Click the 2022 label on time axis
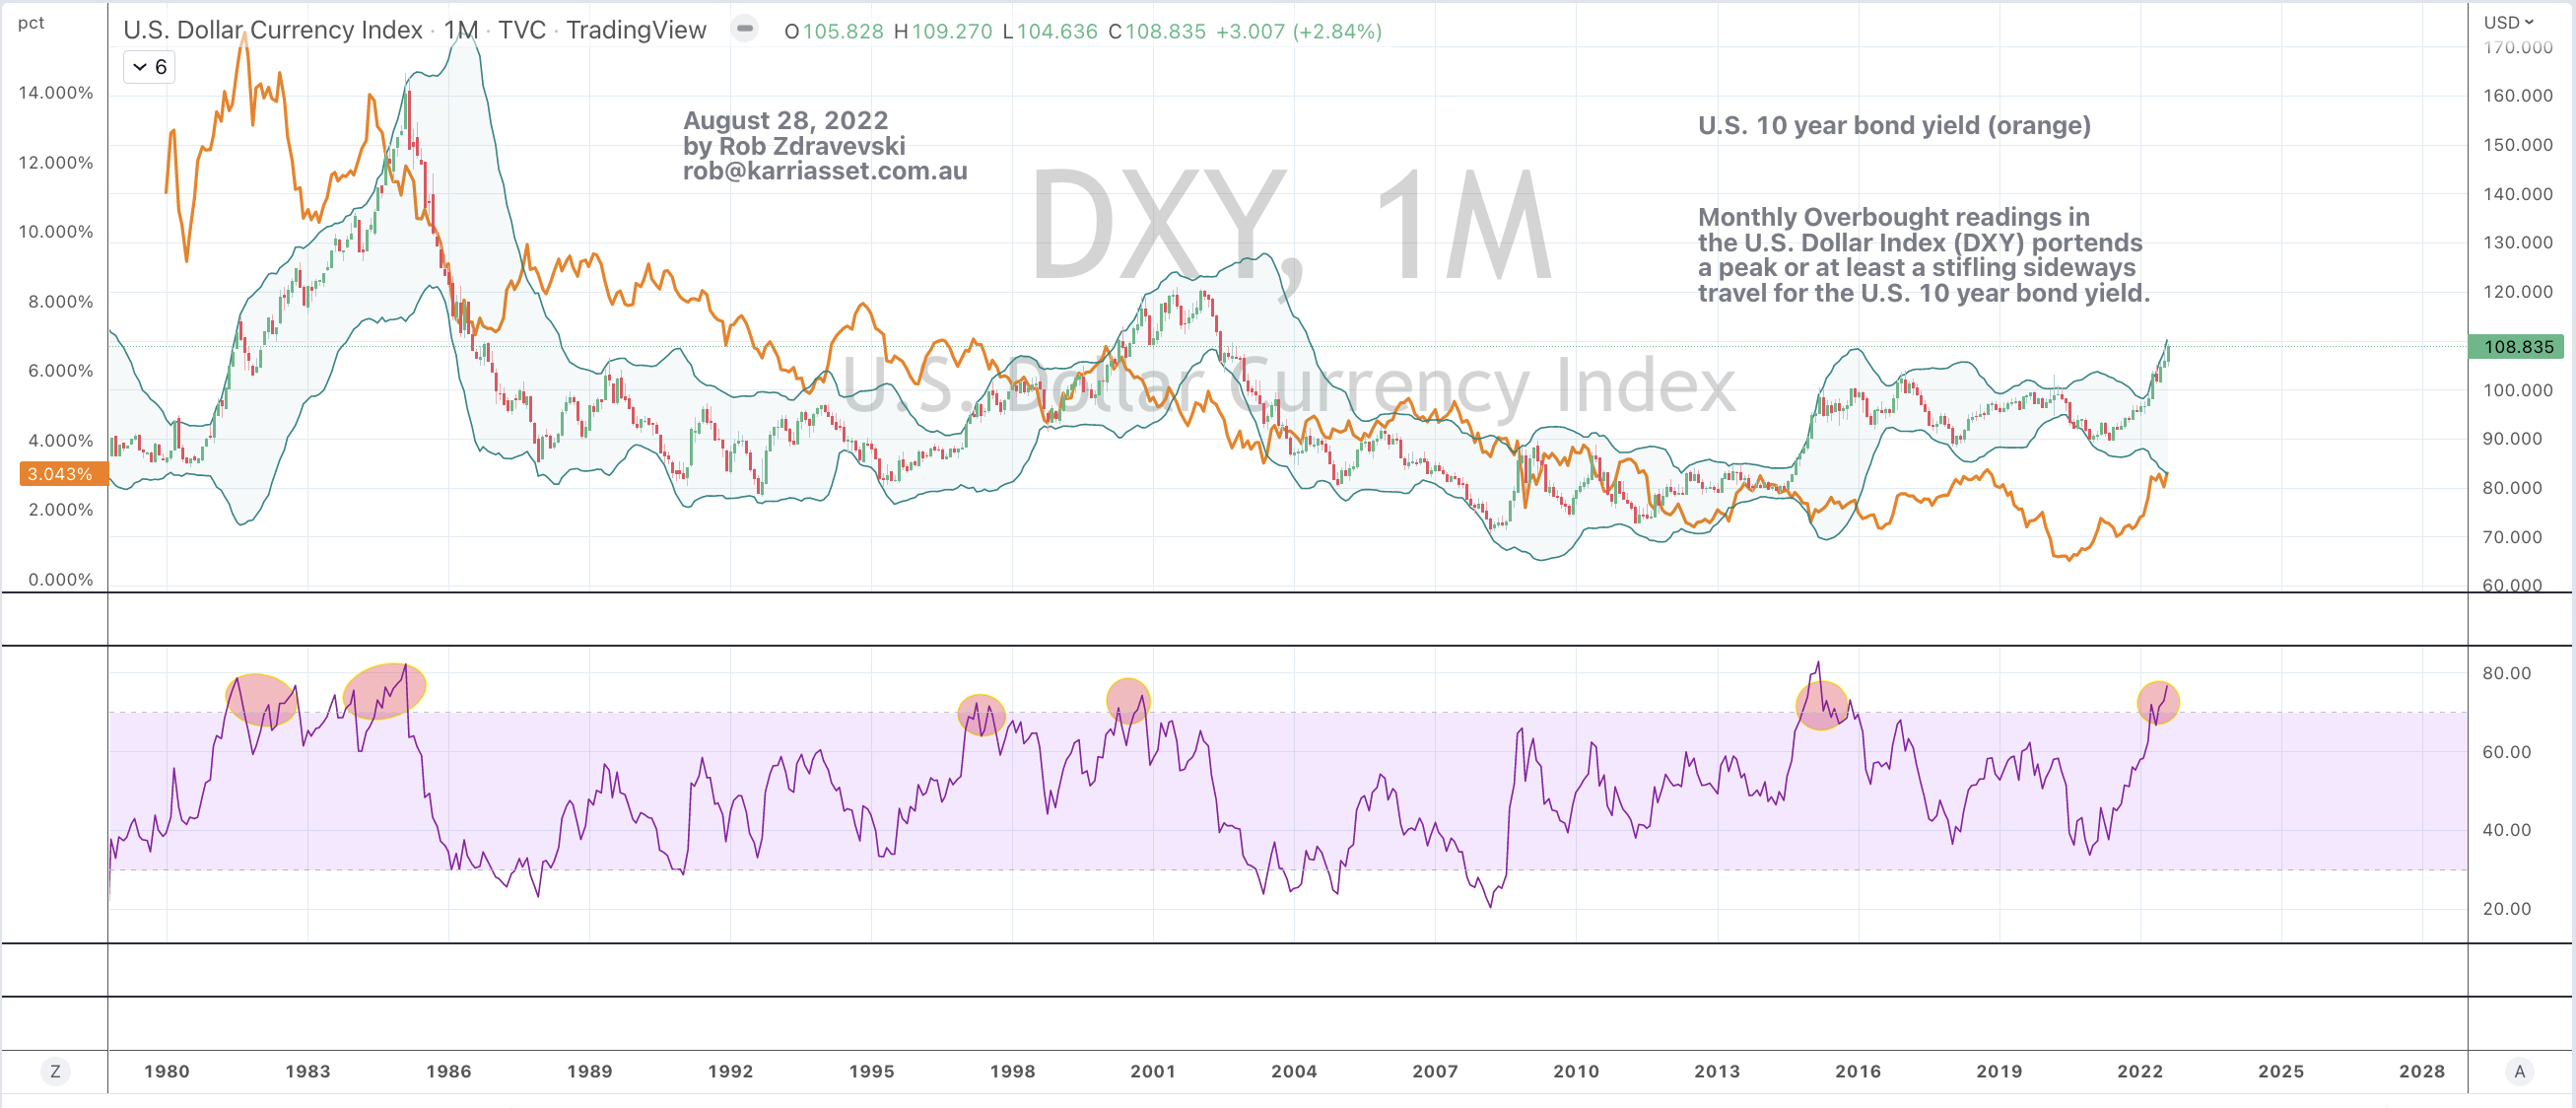 [x=2139, y=1071]
